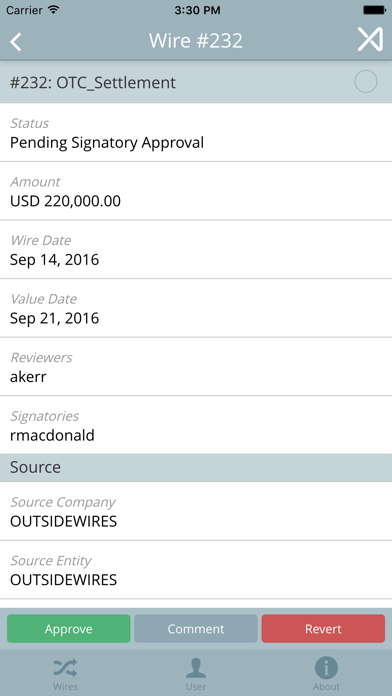Select the Amount USD 220,000.00 row
Image resolution: width=392 pixels, height=696 pixels.
pyautogui.click(x=196, y=191)
